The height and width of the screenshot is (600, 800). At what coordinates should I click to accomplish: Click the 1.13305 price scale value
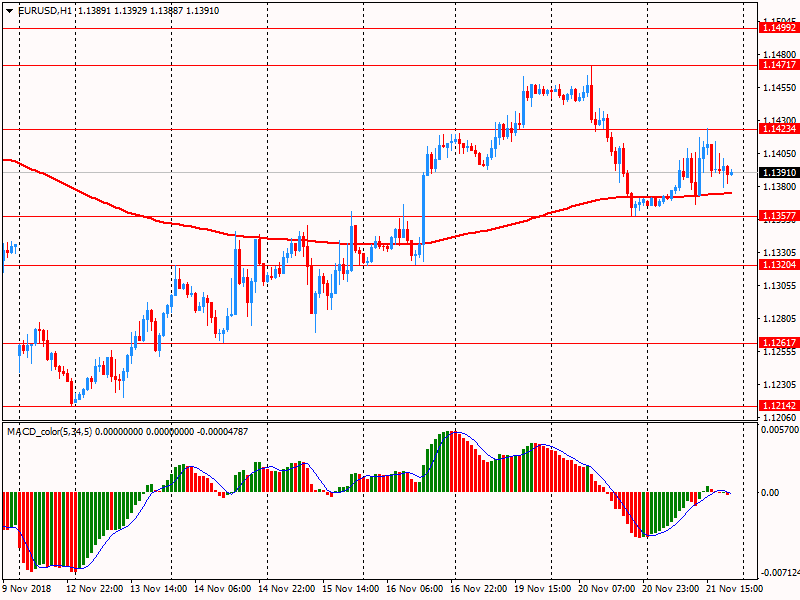click(x=779, y=252)
